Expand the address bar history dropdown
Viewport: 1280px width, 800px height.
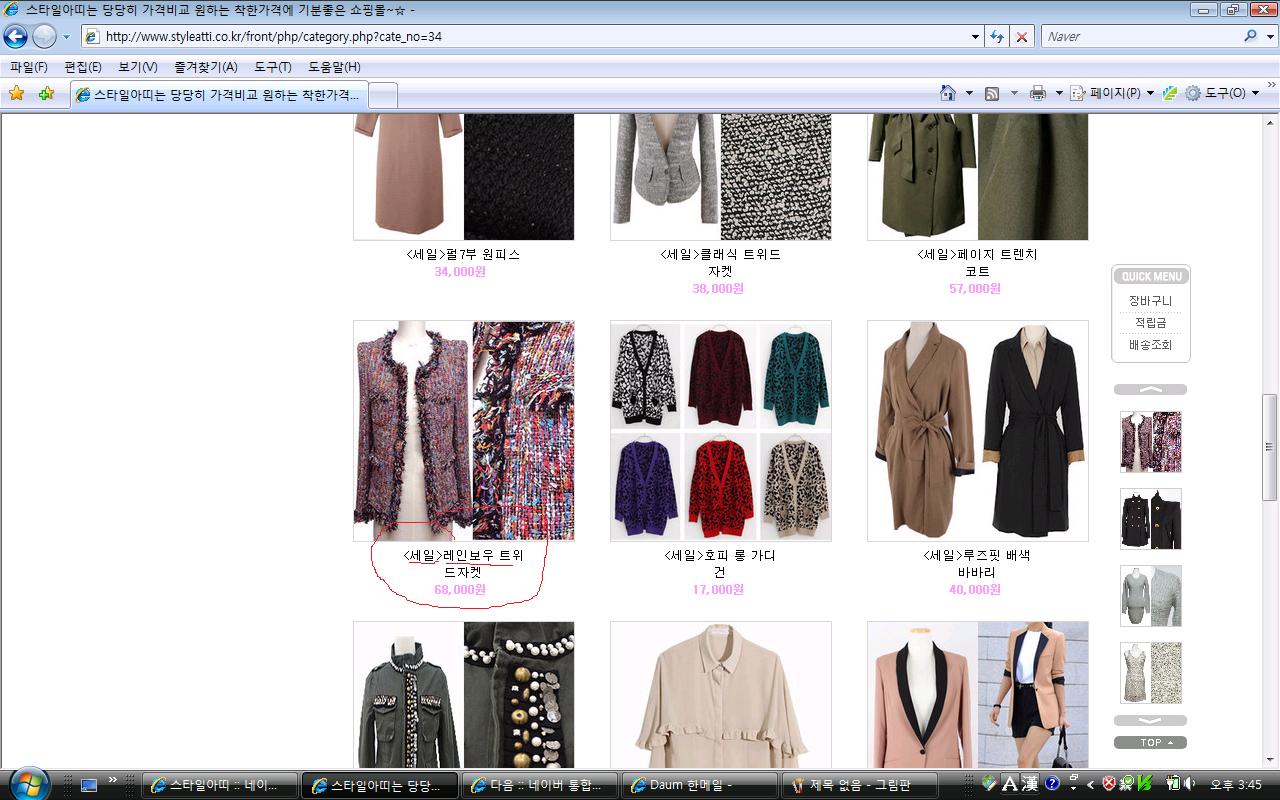point(976,36)
